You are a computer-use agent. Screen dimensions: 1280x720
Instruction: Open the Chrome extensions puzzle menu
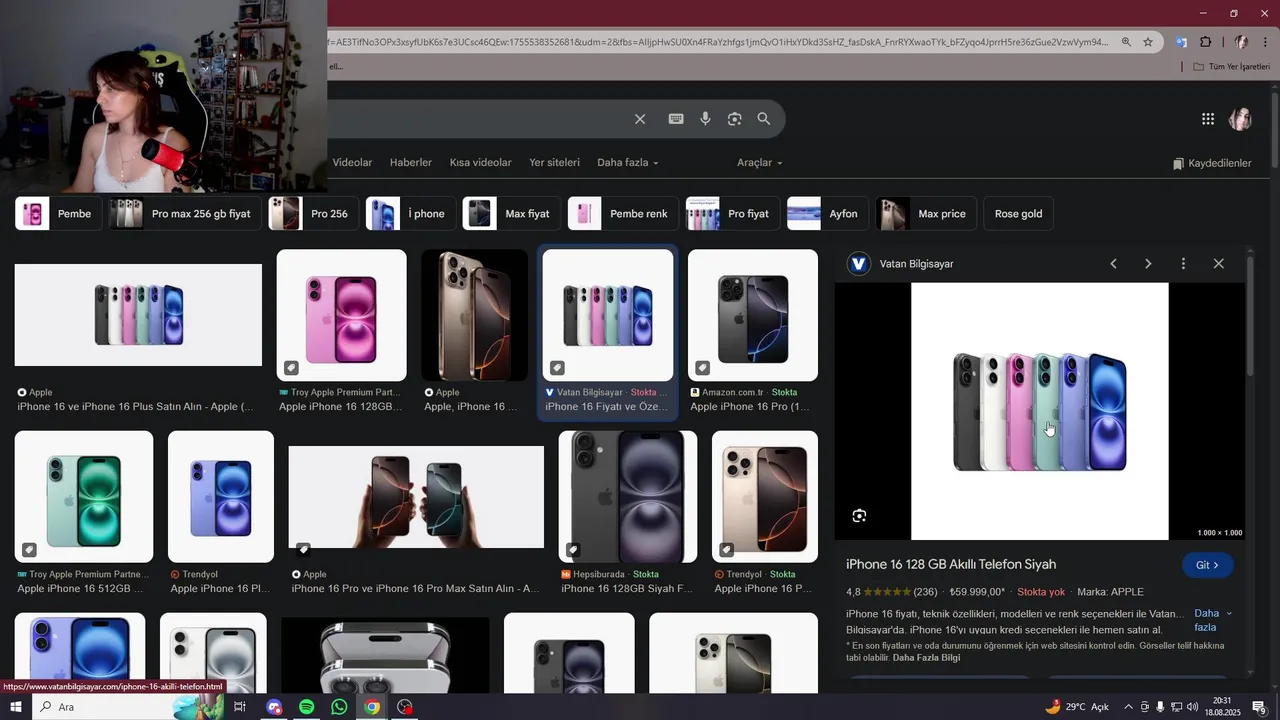[1205, 42]
